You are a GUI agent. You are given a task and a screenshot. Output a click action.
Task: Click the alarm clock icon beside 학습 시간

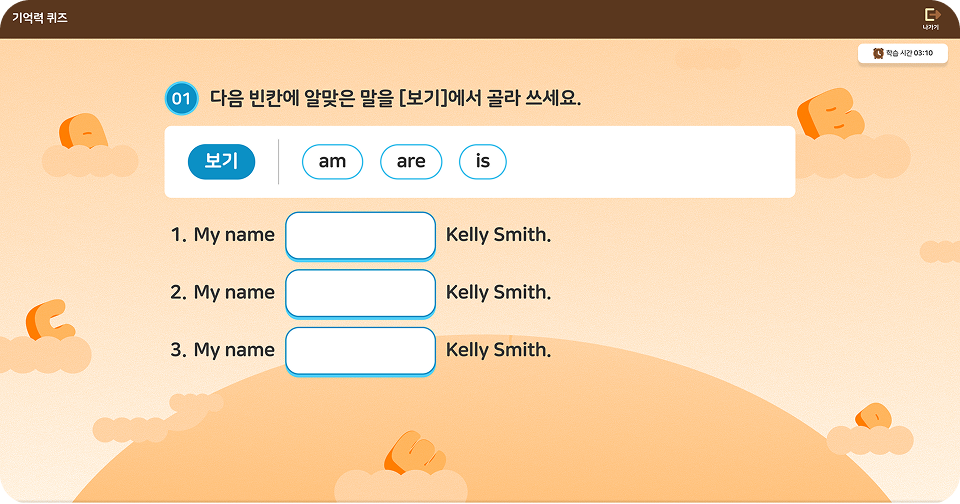click(877, 53)
